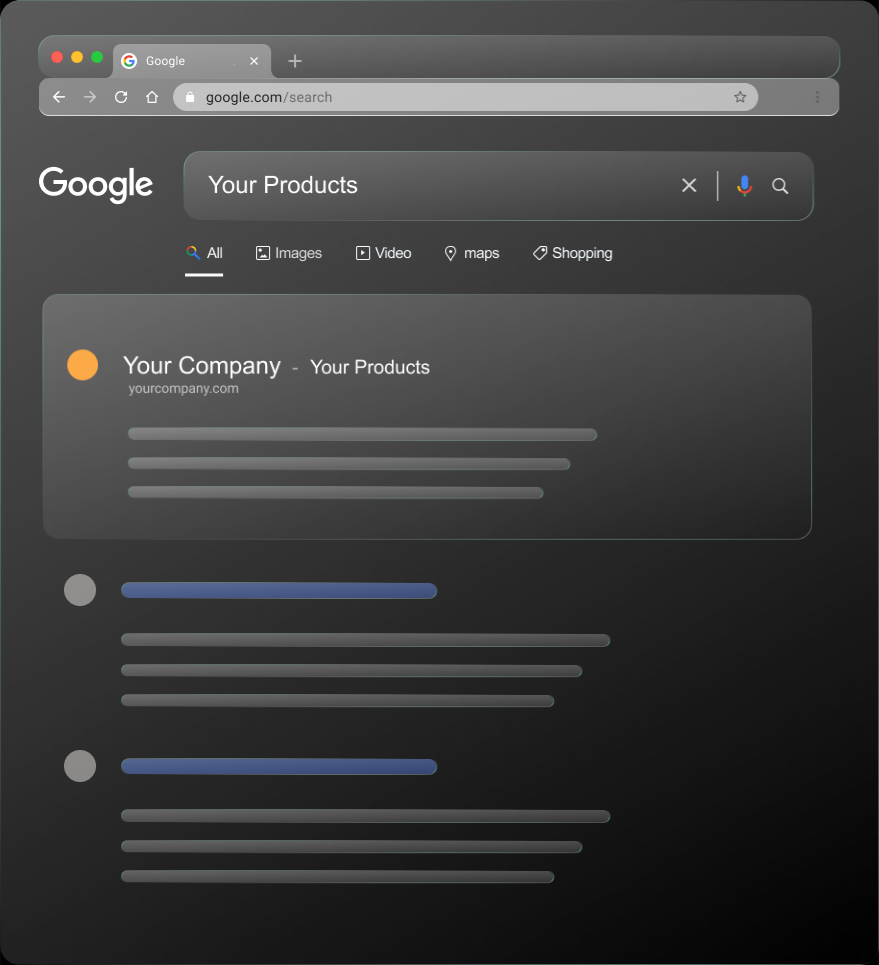Click the browser back arrow
The image size is (879, 965).
[x=59, y=97]
